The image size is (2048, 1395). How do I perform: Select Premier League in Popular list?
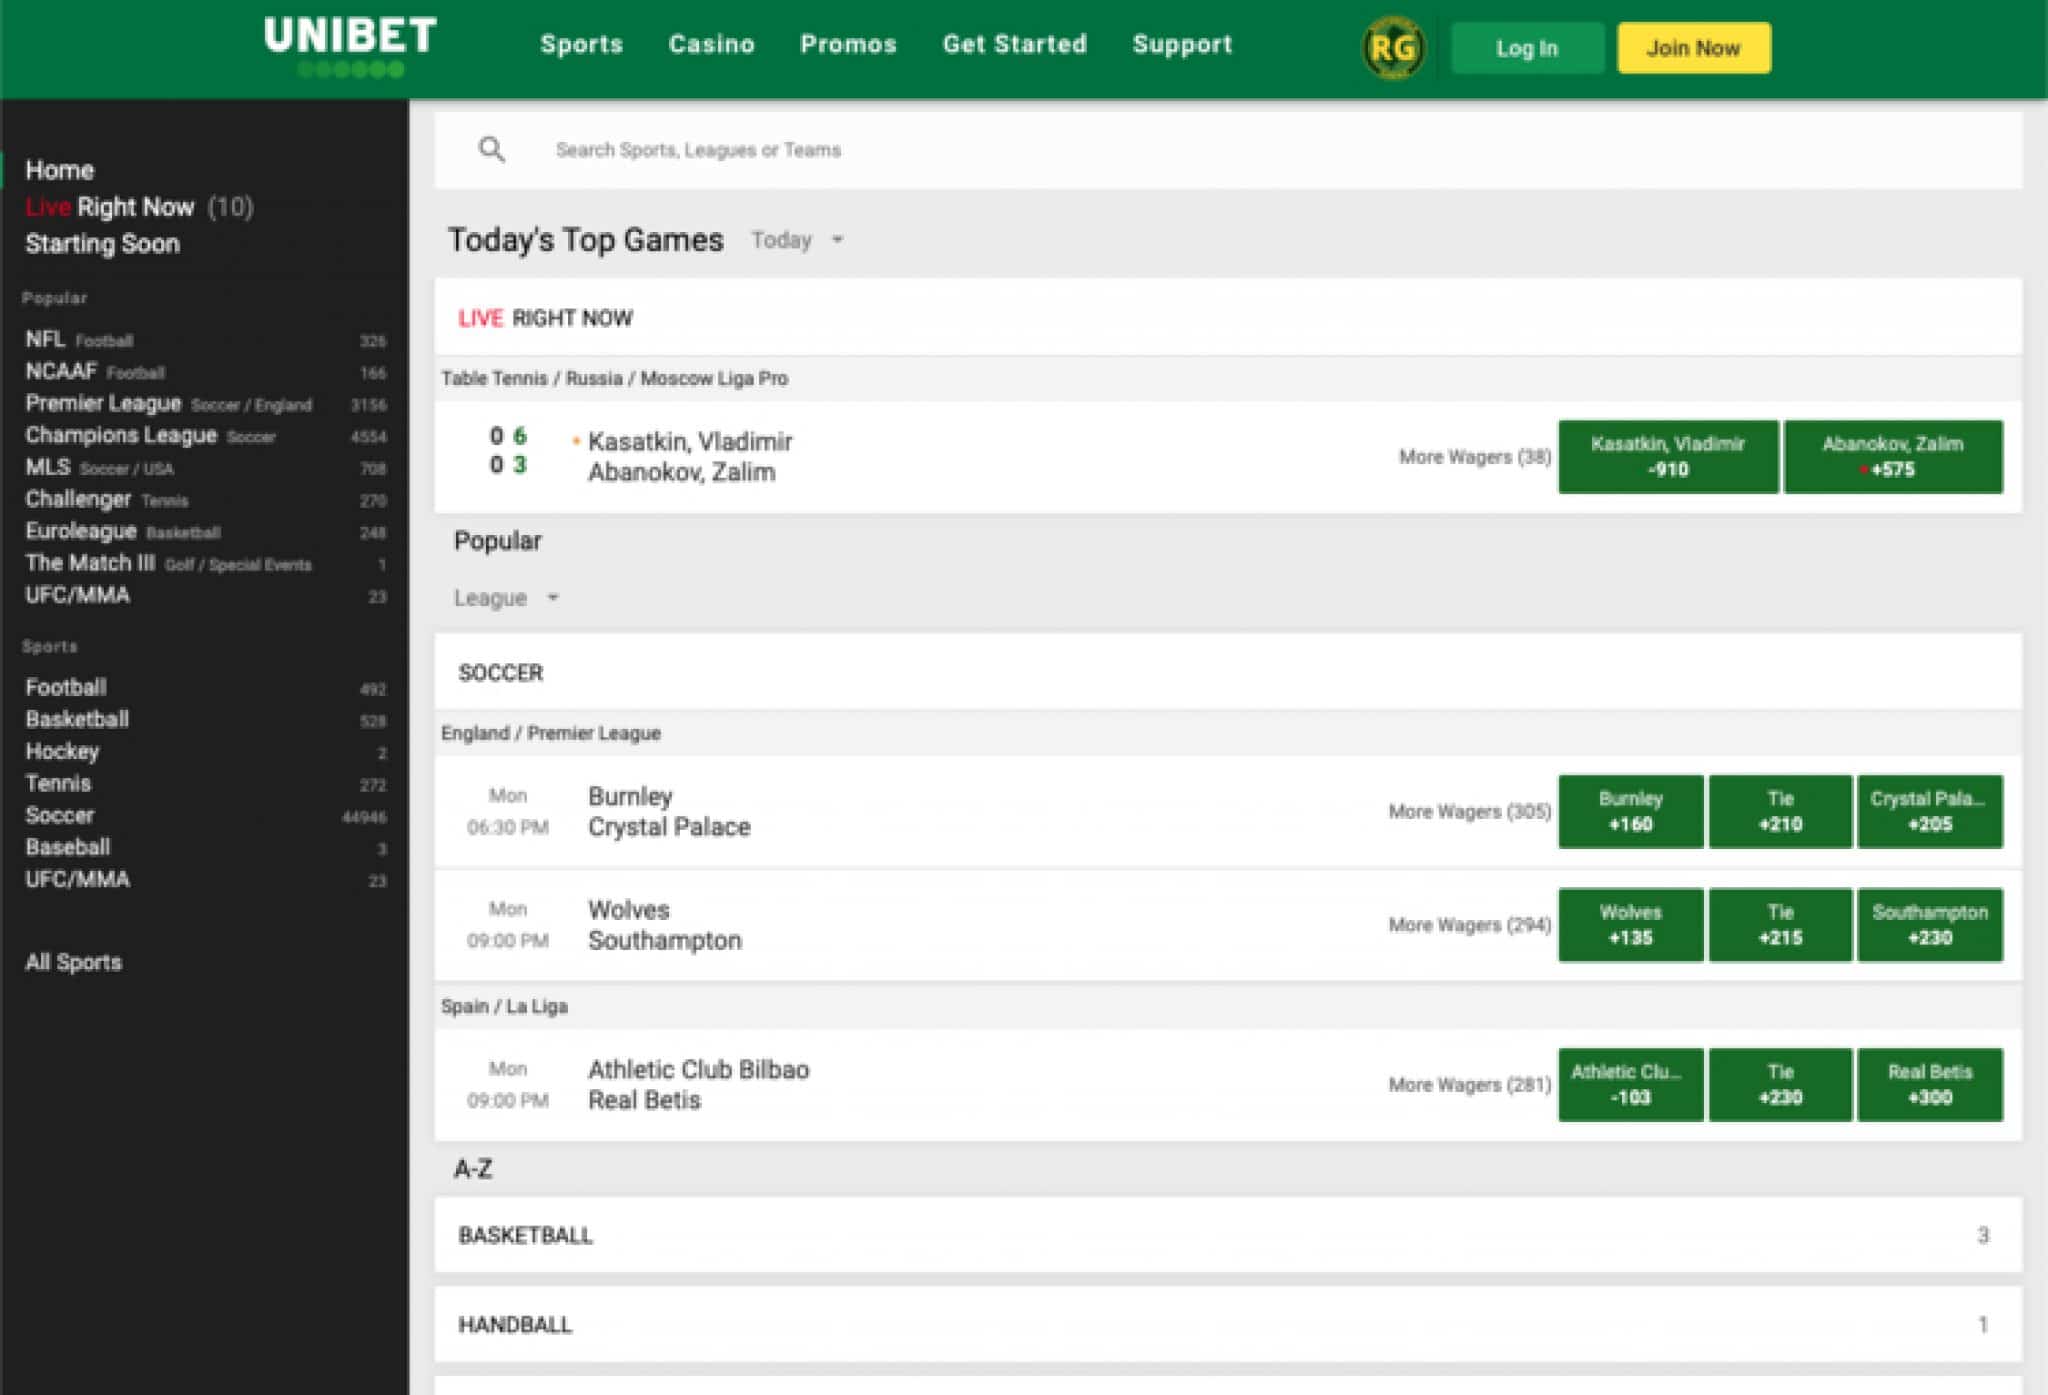coord(205,404)
